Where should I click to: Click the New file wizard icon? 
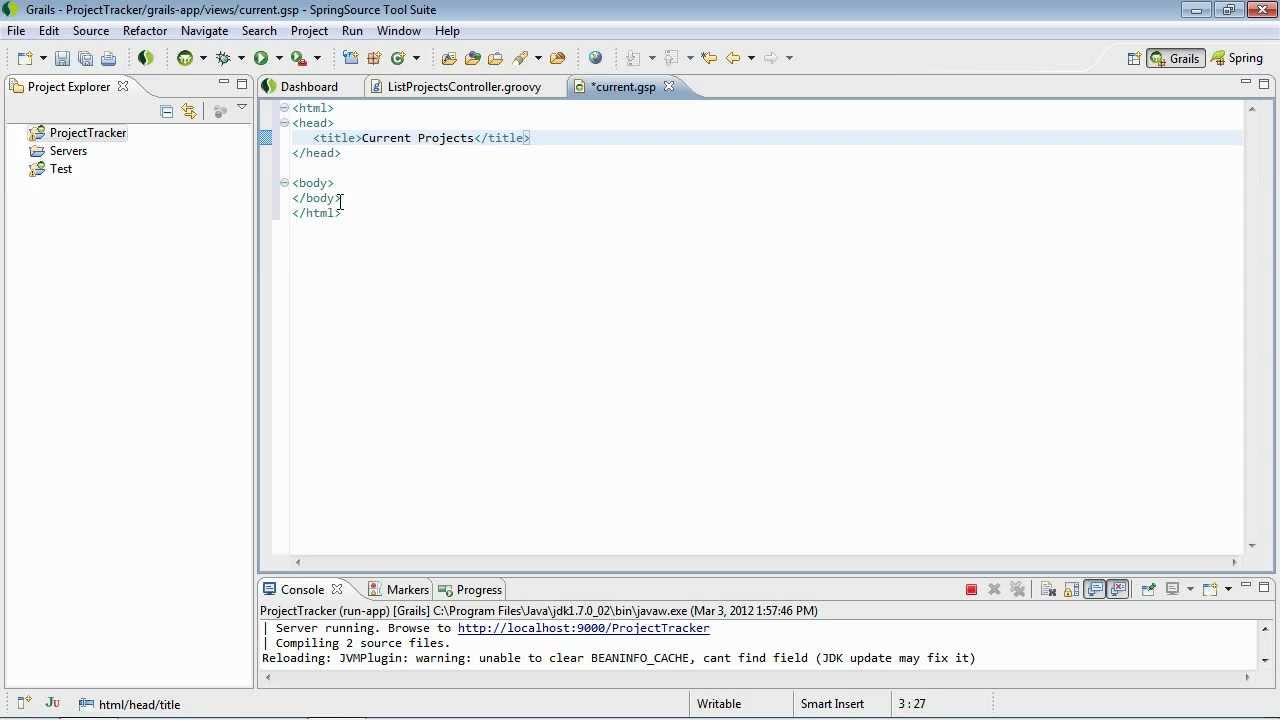pos(25,58)
